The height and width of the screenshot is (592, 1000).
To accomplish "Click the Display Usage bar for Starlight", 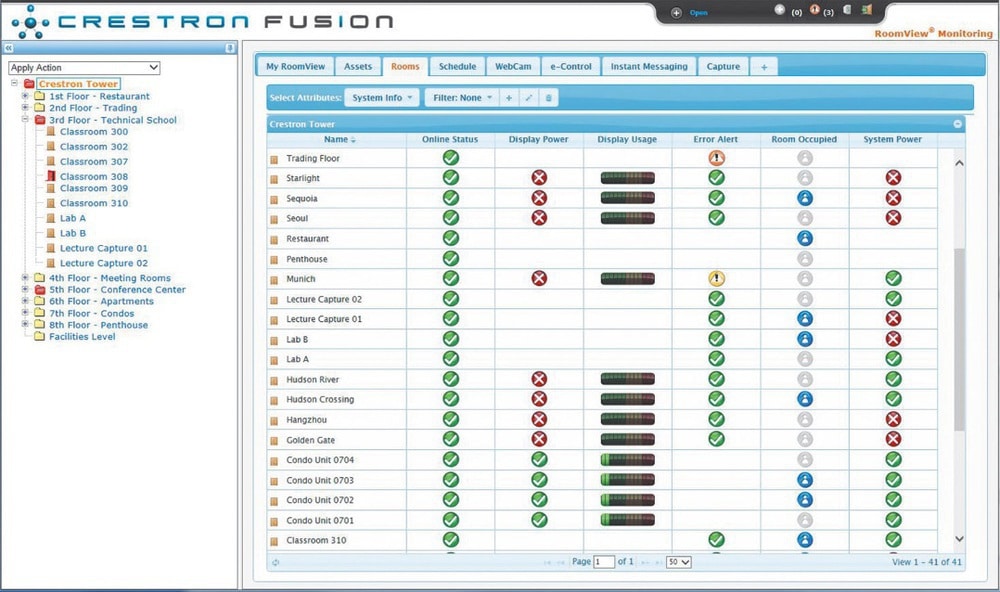I will (x=628, y=178).
